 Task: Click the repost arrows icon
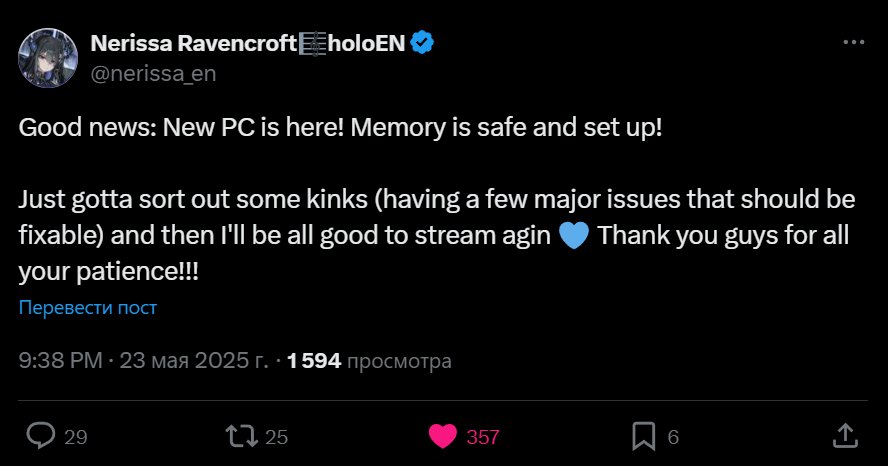click(242, 437)
